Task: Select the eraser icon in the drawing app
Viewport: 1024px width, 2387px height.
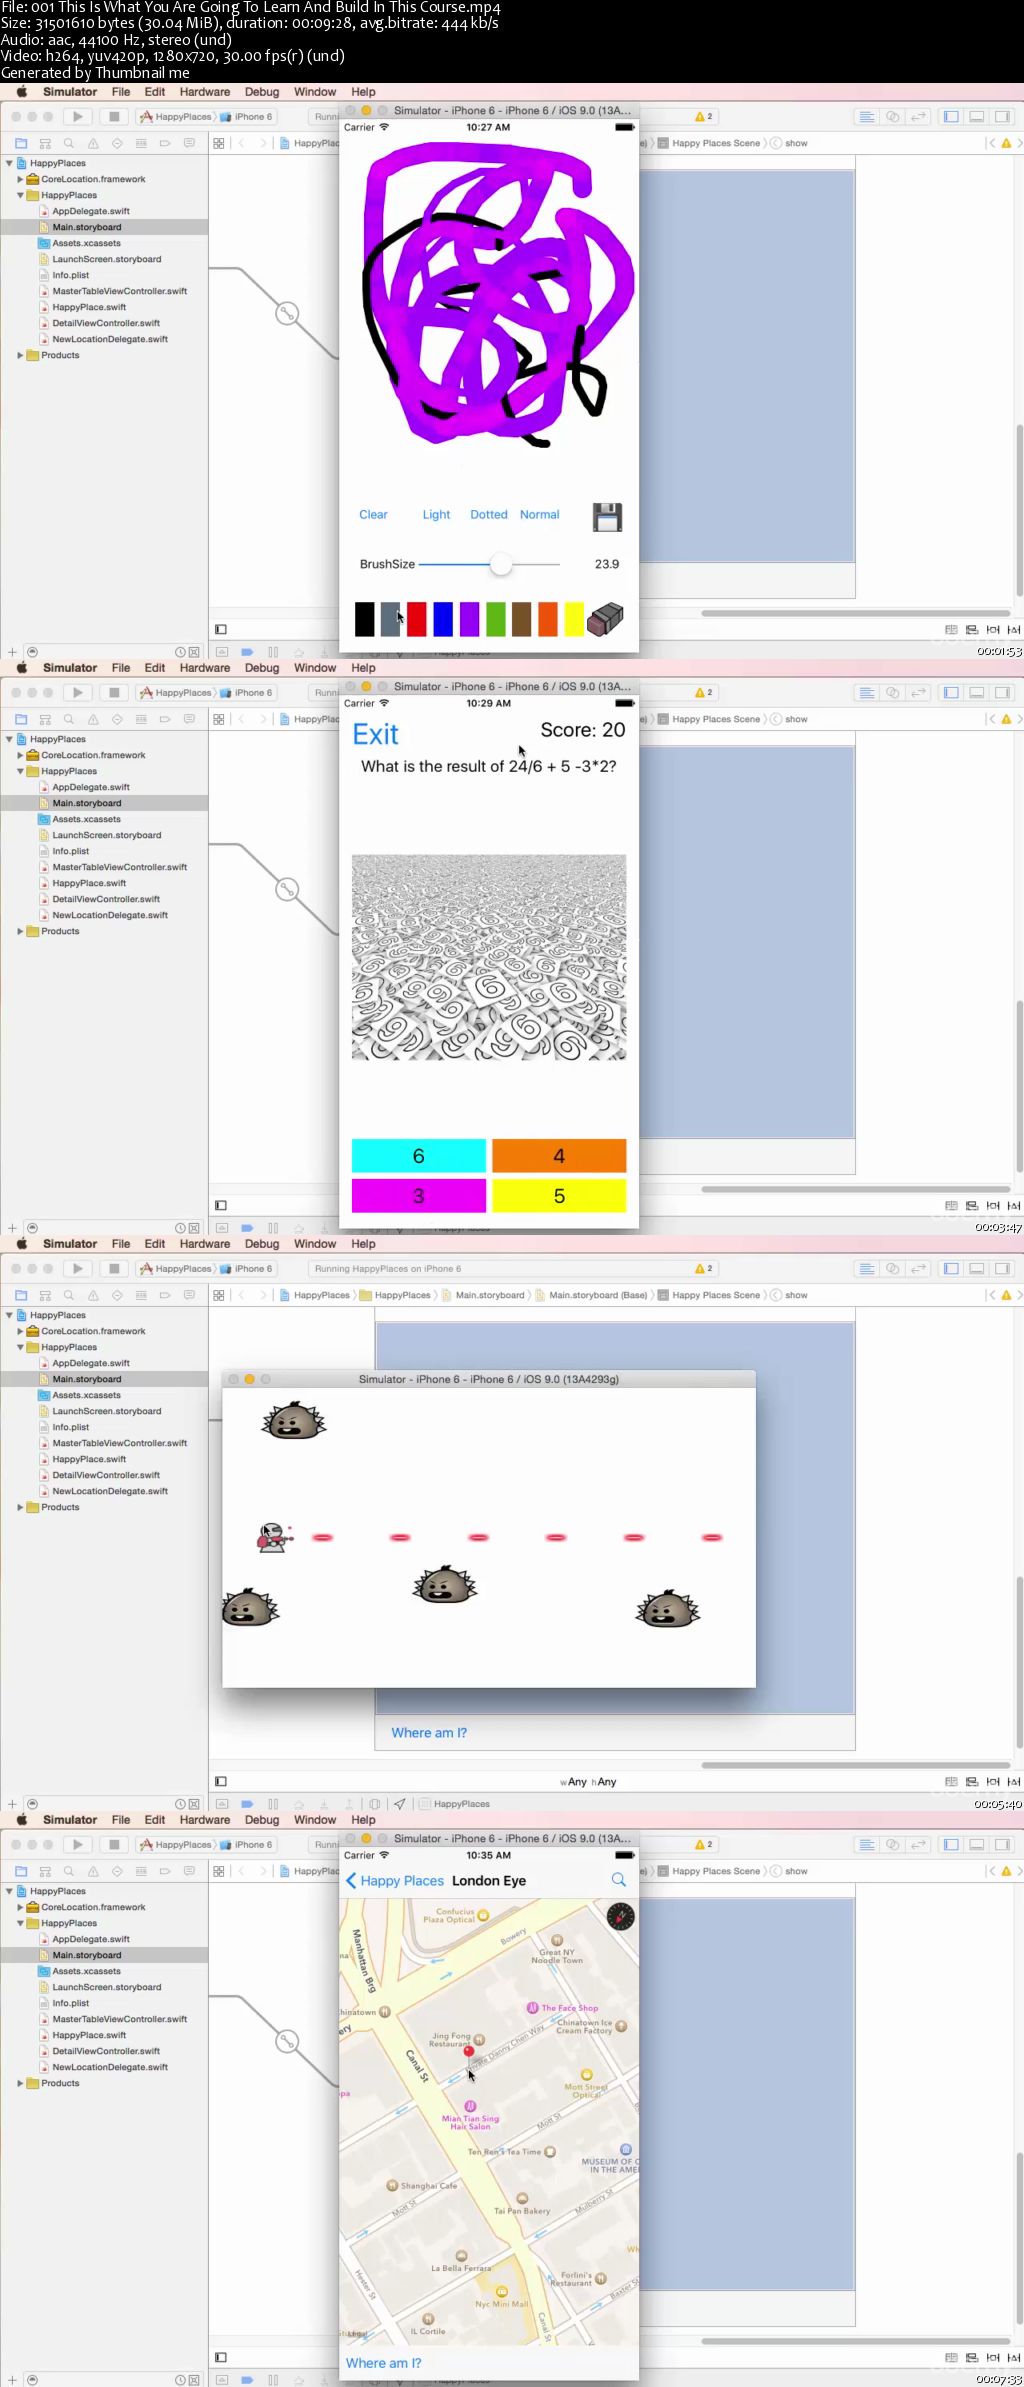Action: [x=605, y=619]
